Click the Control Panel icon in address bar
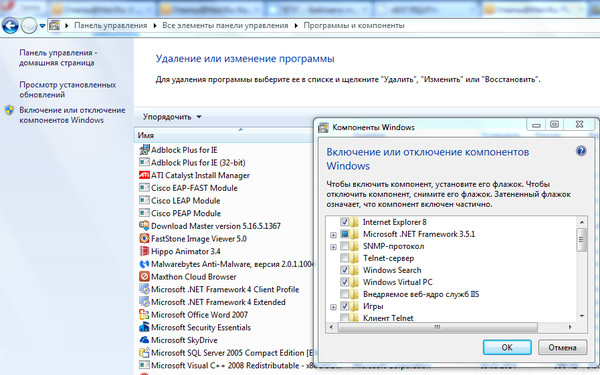Screen dimensions: 600x375 (54, 26)
